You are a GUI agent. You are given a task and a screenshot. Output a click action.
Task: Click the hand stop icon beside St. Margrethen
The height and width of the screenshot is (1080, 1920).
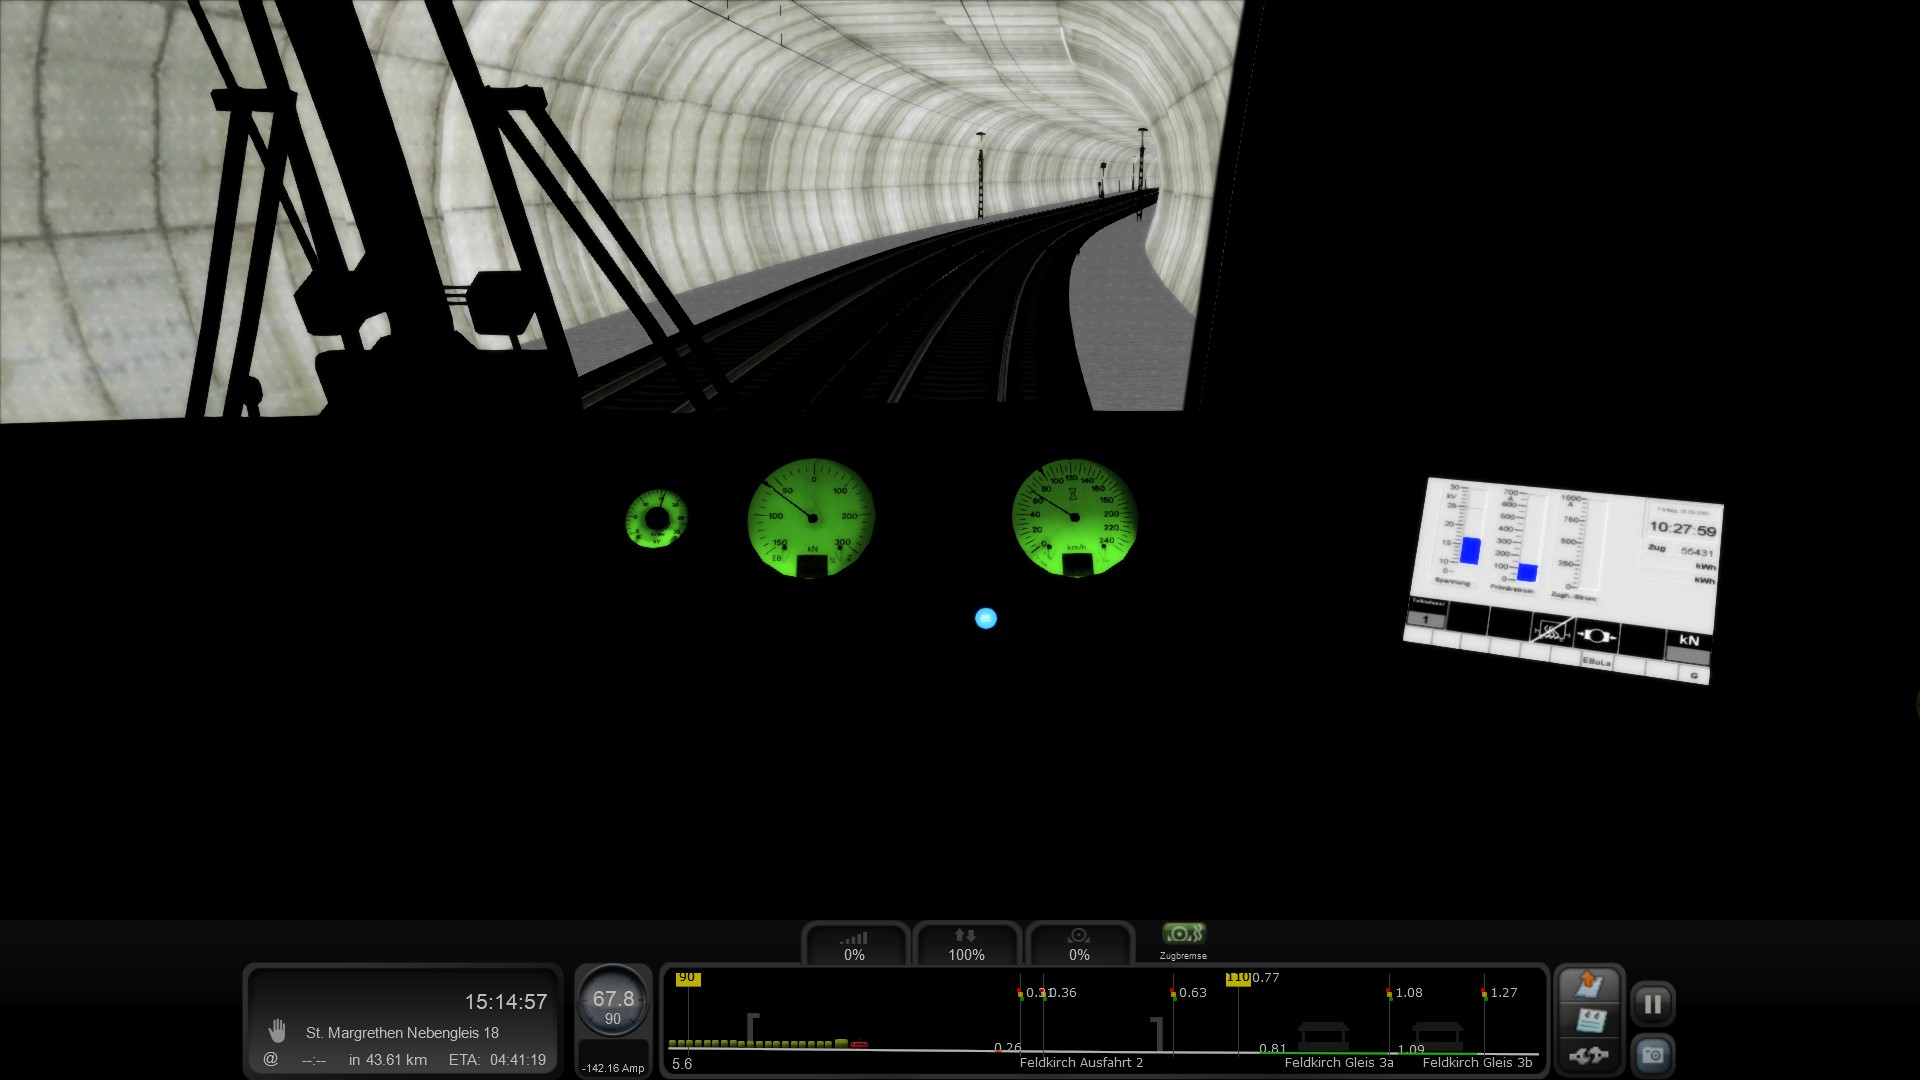tap(277, 1031)
